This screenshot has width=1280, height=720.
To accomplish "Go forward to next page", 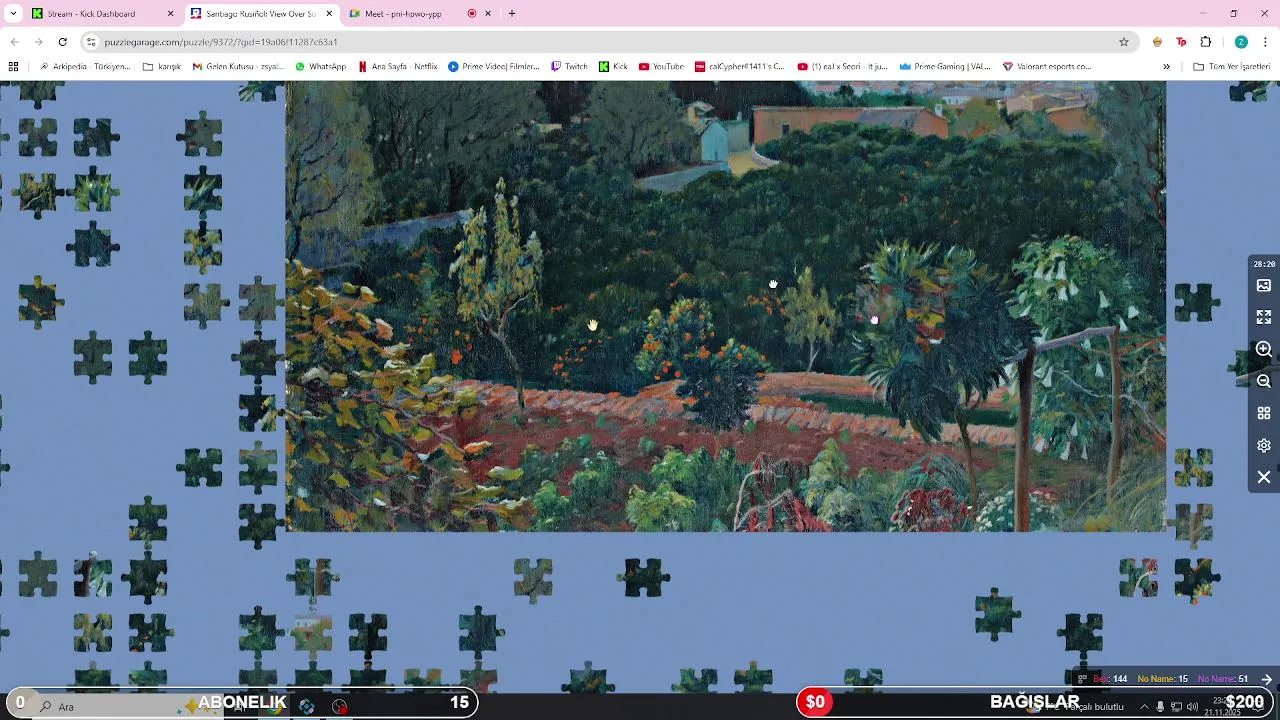I will tap(38, 42).
